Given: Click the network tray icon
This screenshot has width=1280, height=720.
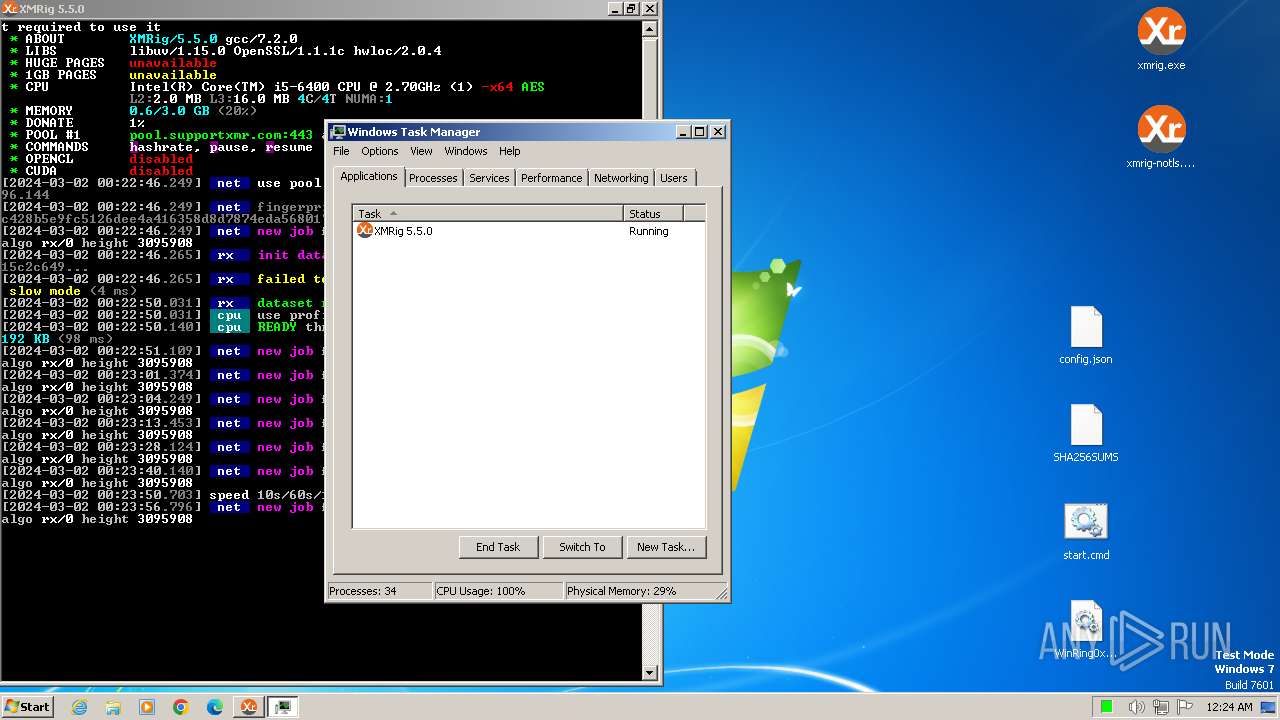Looking at the screenshot, I should (x=1161, y=707).
